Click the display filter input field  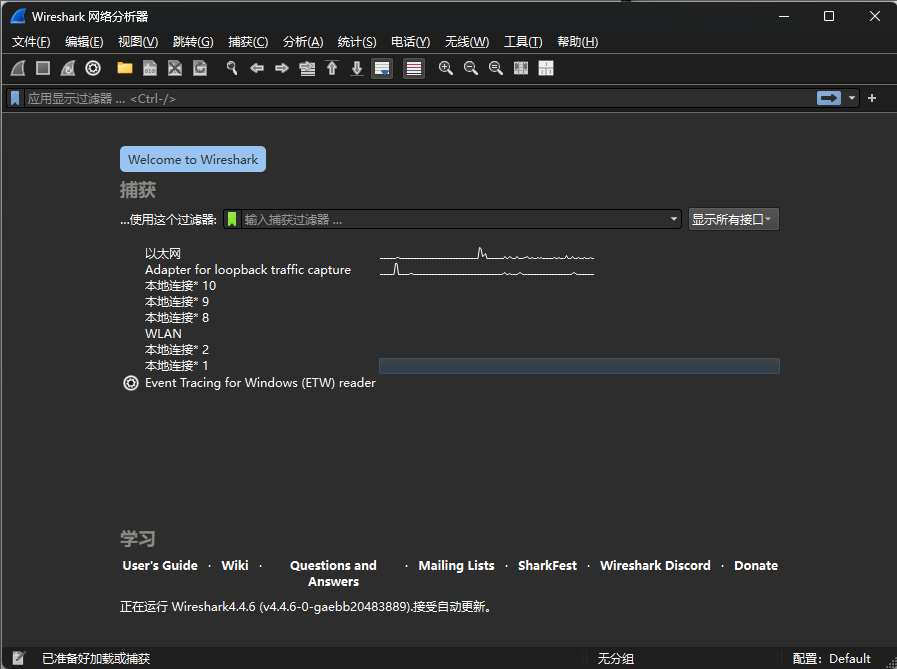click(x=420, y=98)
